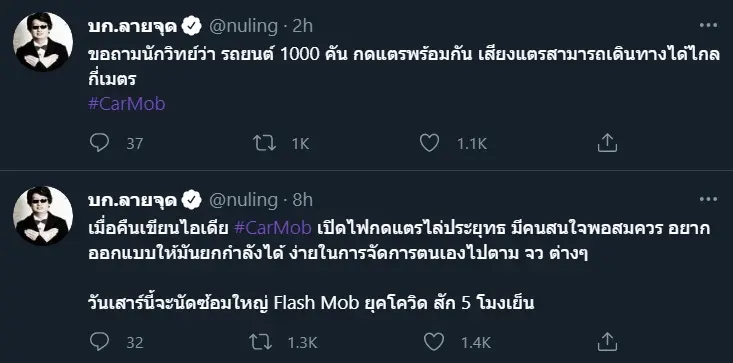The height and width of the screenshot is (363, 733).
Task: Open the 2h timestamp of first tweet
Action: 302,26
